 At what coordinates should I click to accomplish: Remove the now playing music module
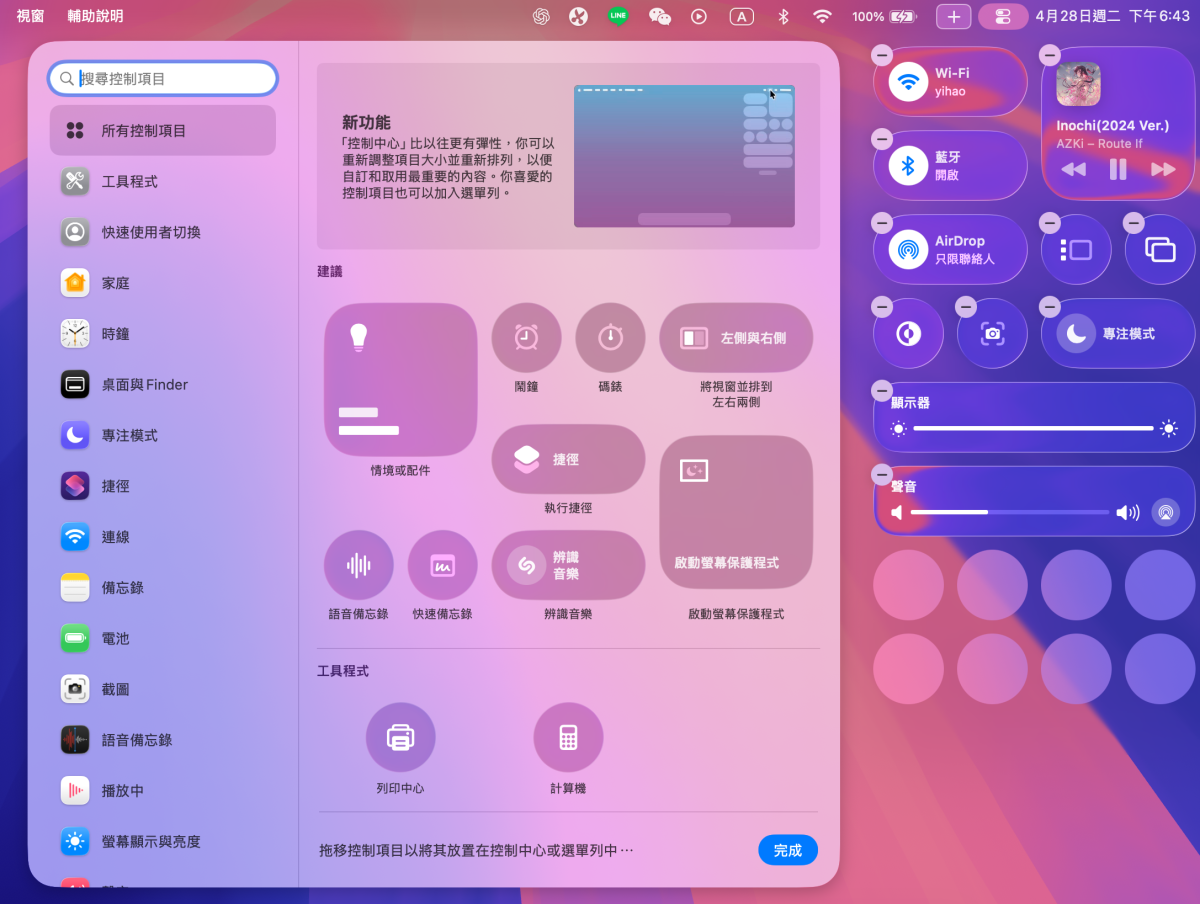click(x=1049, y=55)
